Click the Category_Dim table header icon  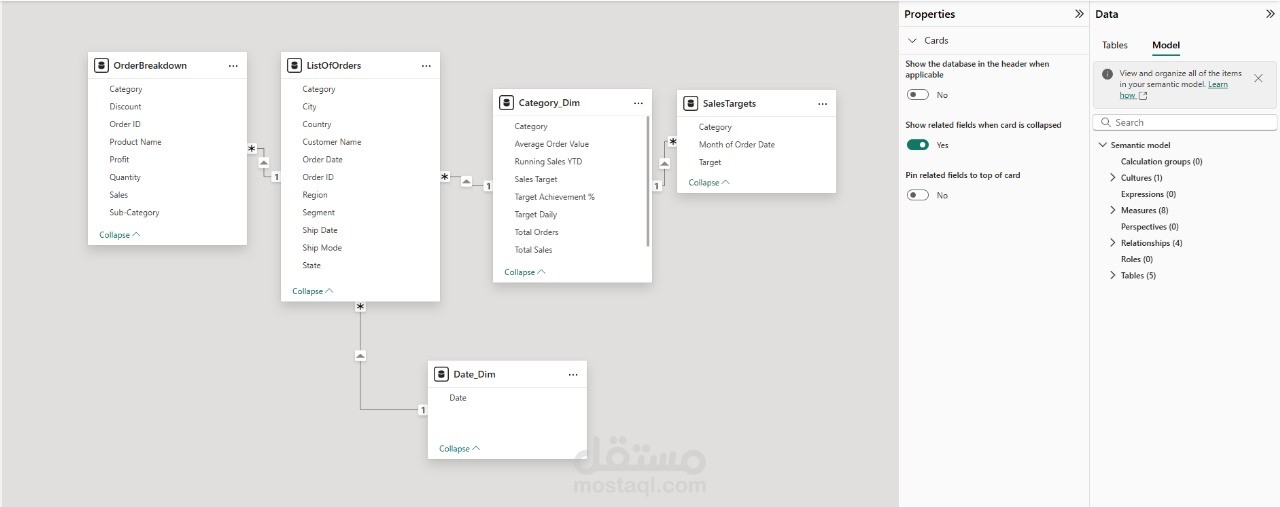(x=507, y=103)
